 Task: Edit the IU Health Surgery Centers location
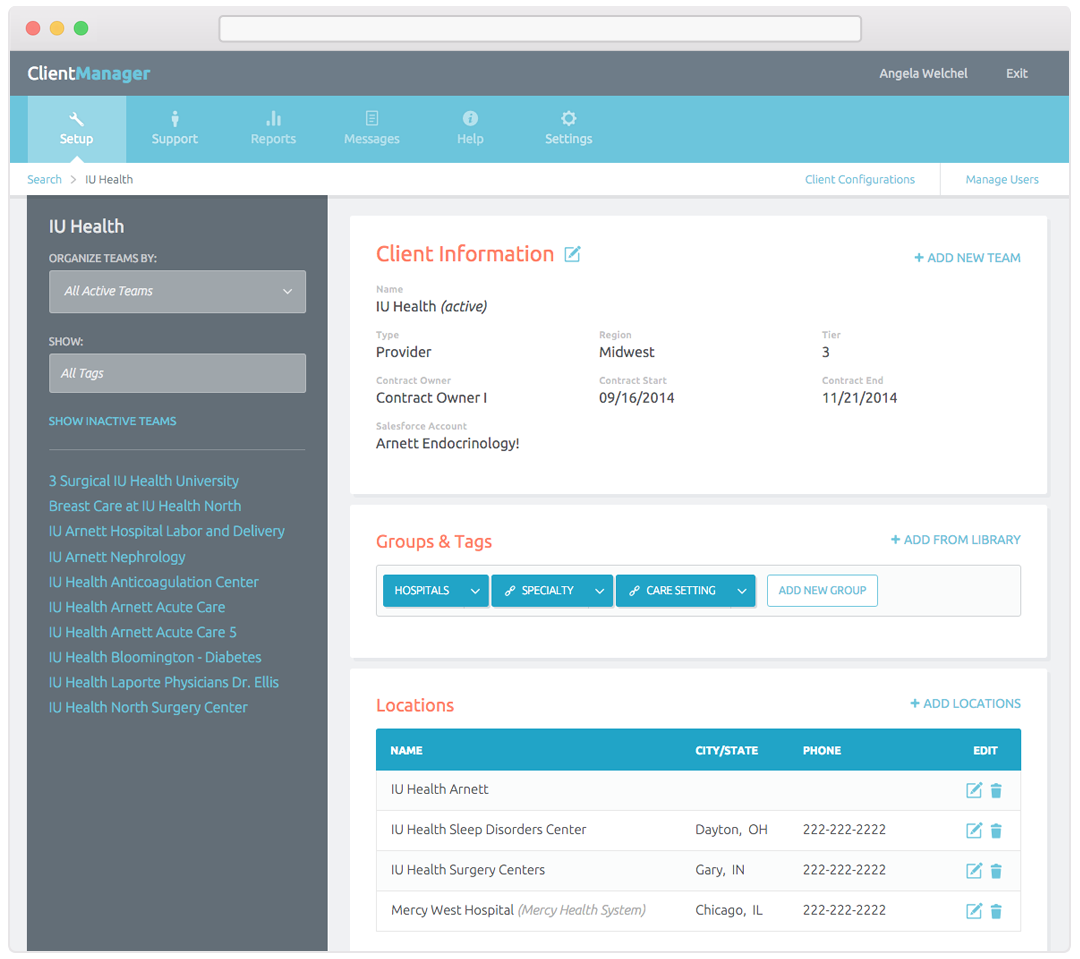(973, 870)
